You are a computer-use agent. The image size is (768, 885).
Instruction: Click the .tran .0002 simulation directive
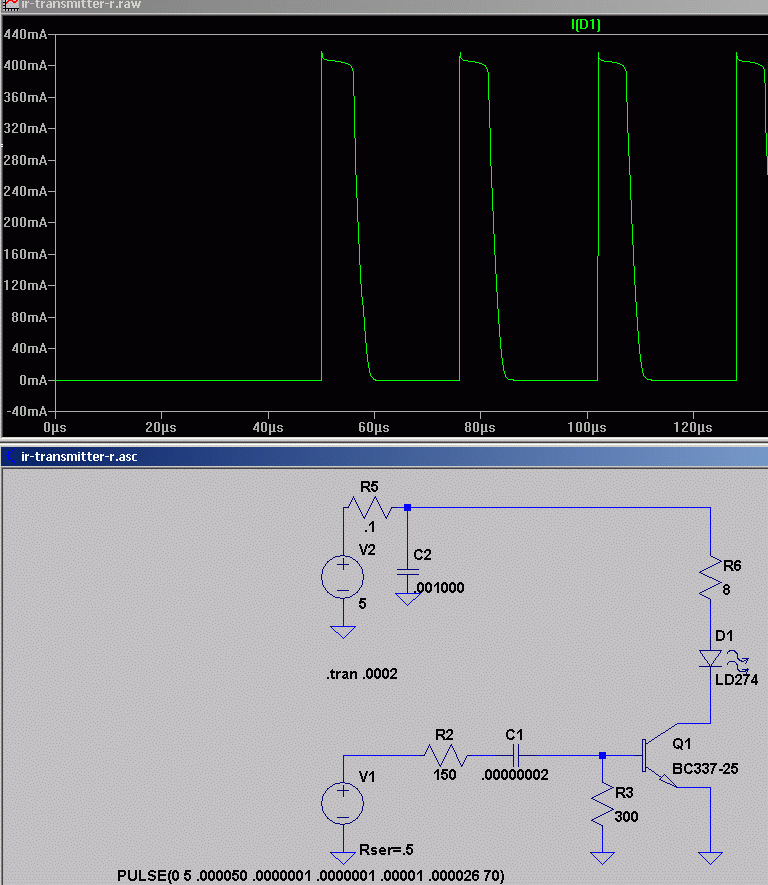(x=362, y=674)
